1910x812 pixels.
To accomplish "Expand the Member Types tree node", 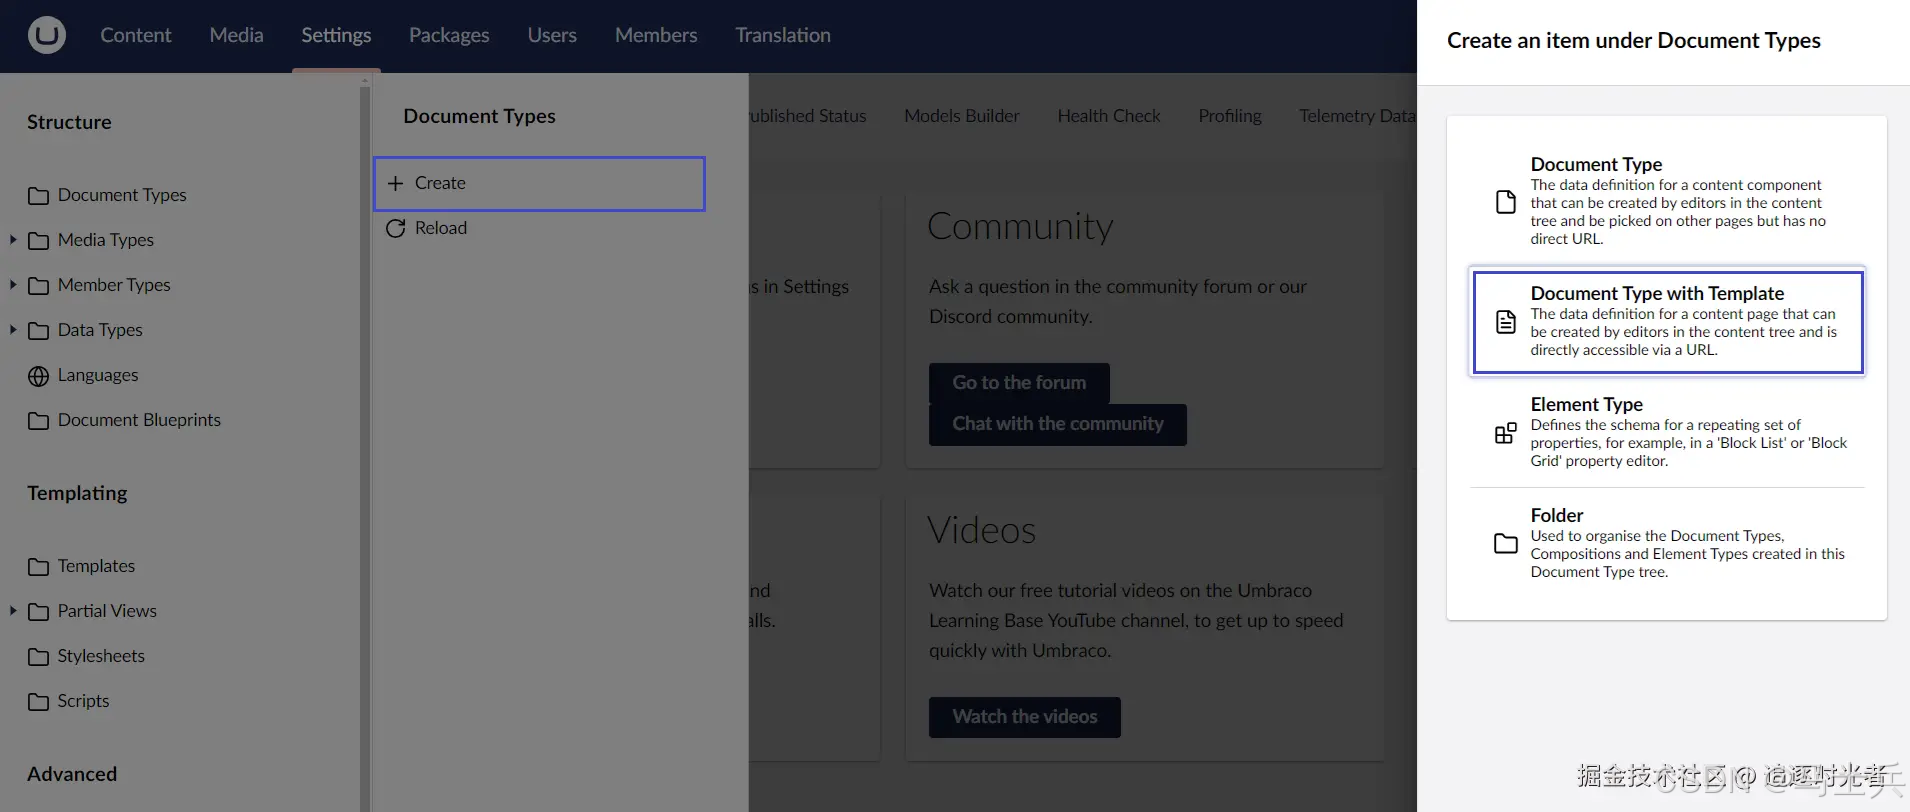I will pyautogui.click(x=12, y=285).
